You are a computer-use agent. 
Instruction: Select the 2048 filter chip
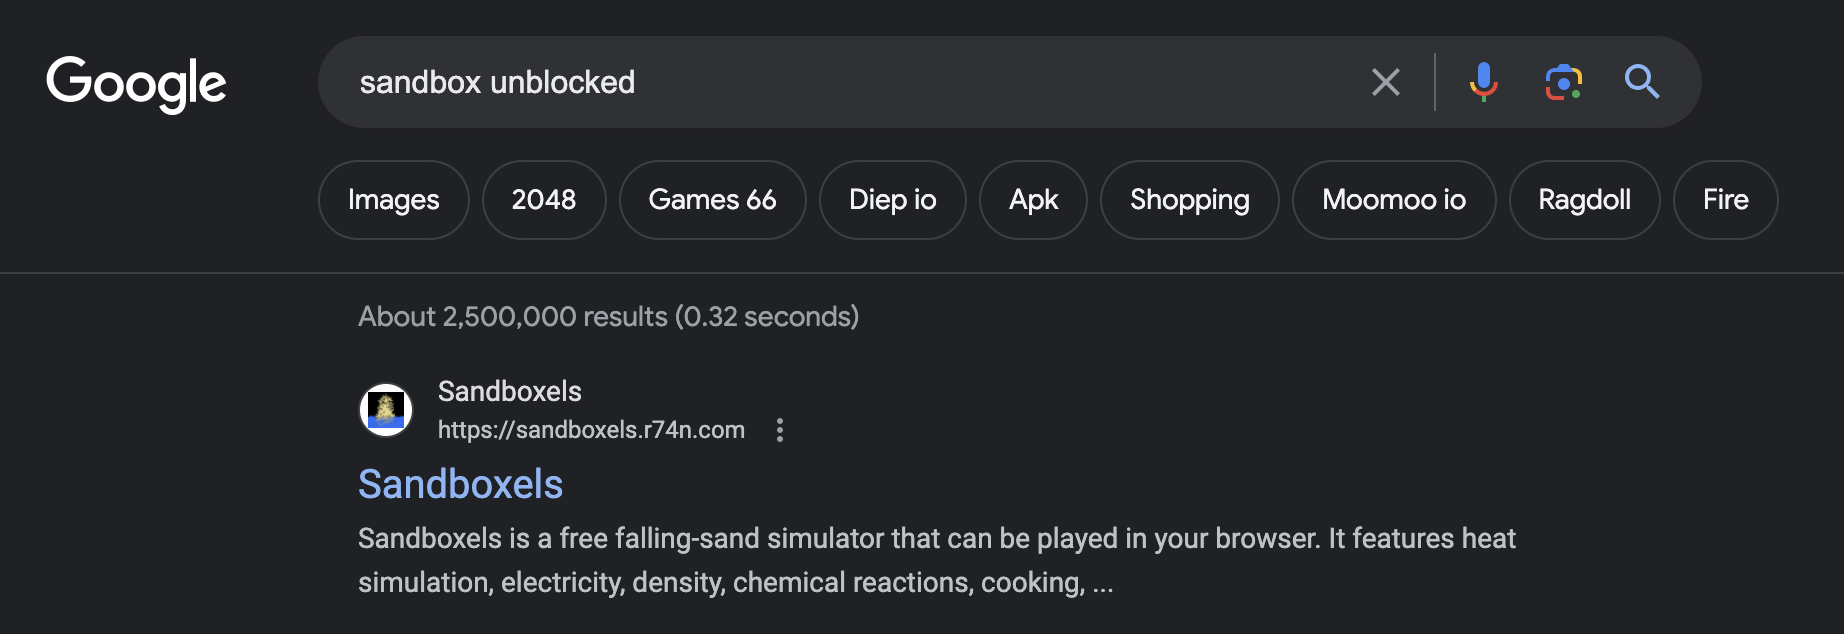[x=544, y=200]
